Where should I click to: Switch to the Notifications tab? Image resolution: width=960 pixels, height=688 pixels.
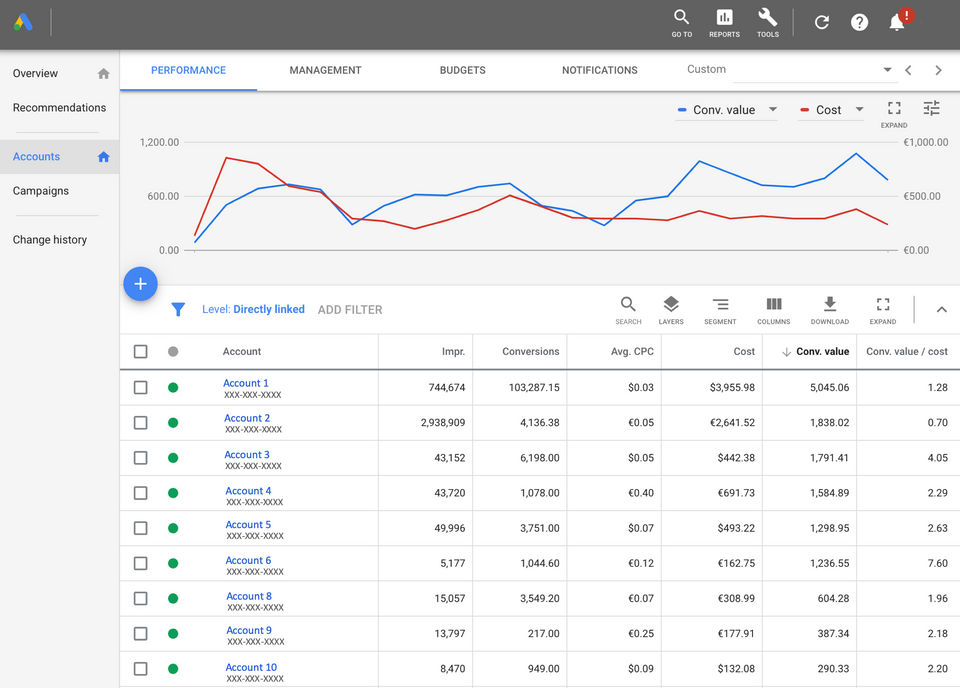pyautogui.click(x=600, y=70)
